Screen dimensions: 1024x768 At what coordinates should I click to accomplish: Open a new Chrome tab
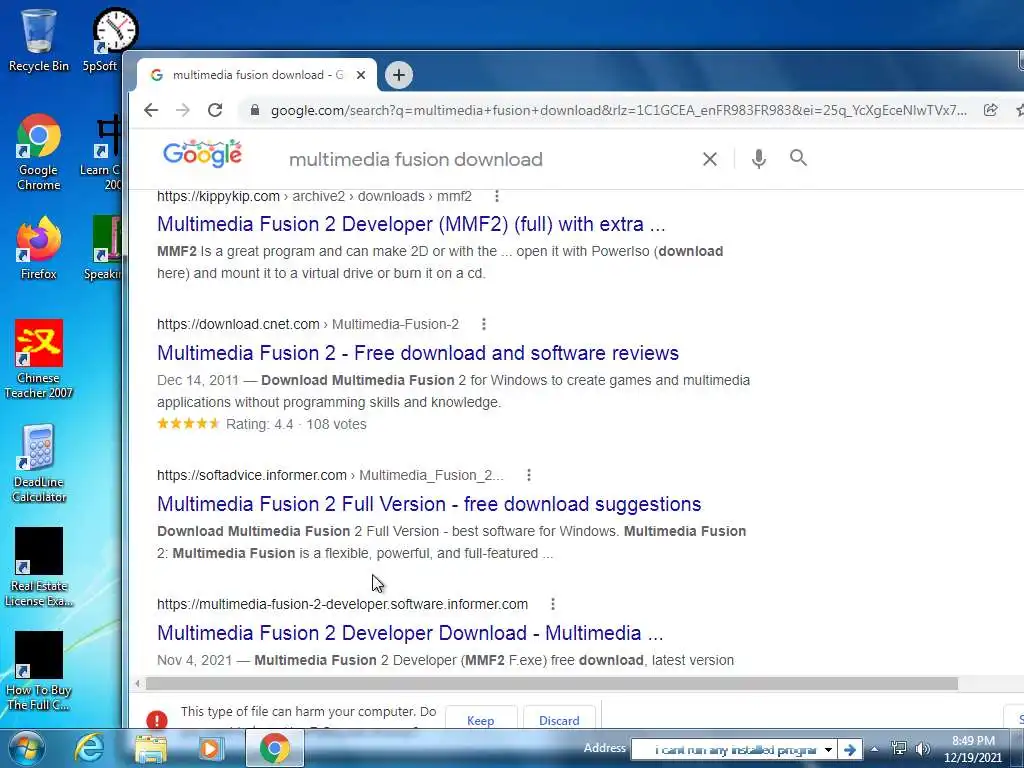pyautogui.click(x=399, y=74)
